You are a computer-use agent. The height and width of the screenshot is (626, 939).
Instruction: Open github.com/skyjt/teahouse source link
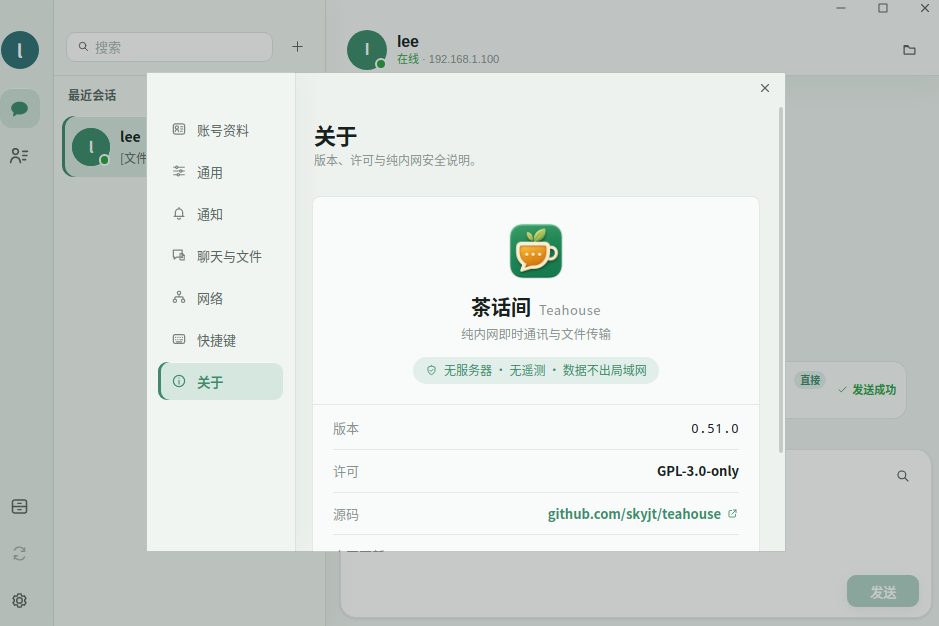coord(634,514)
